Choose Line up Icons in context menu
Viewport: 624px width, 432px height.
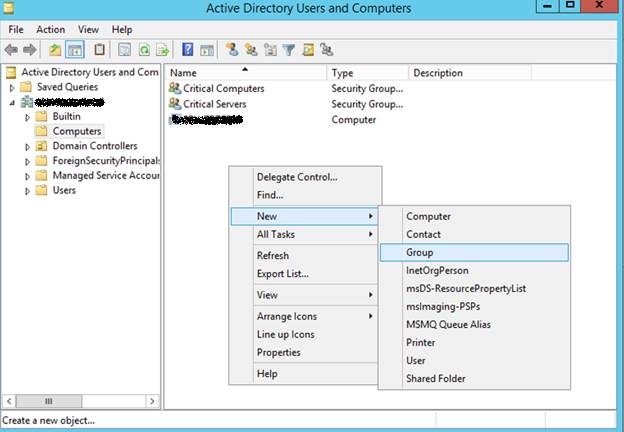pyautogui.click(x=304, y=334)
